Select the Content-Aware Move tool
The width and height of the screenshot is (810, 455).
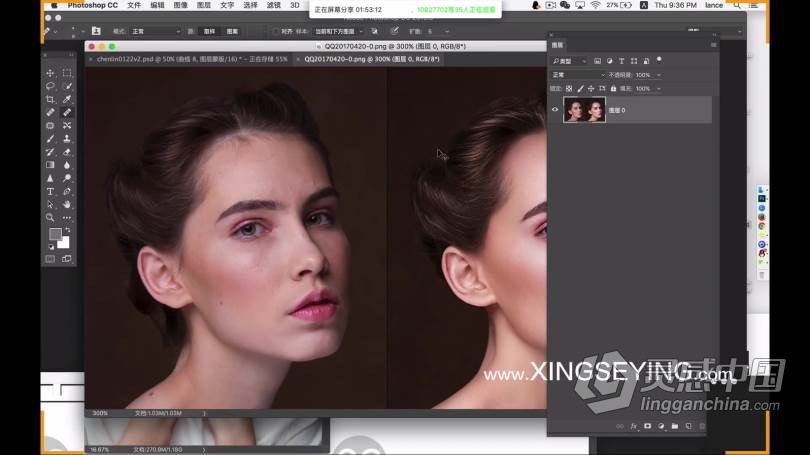click(67, 125)
